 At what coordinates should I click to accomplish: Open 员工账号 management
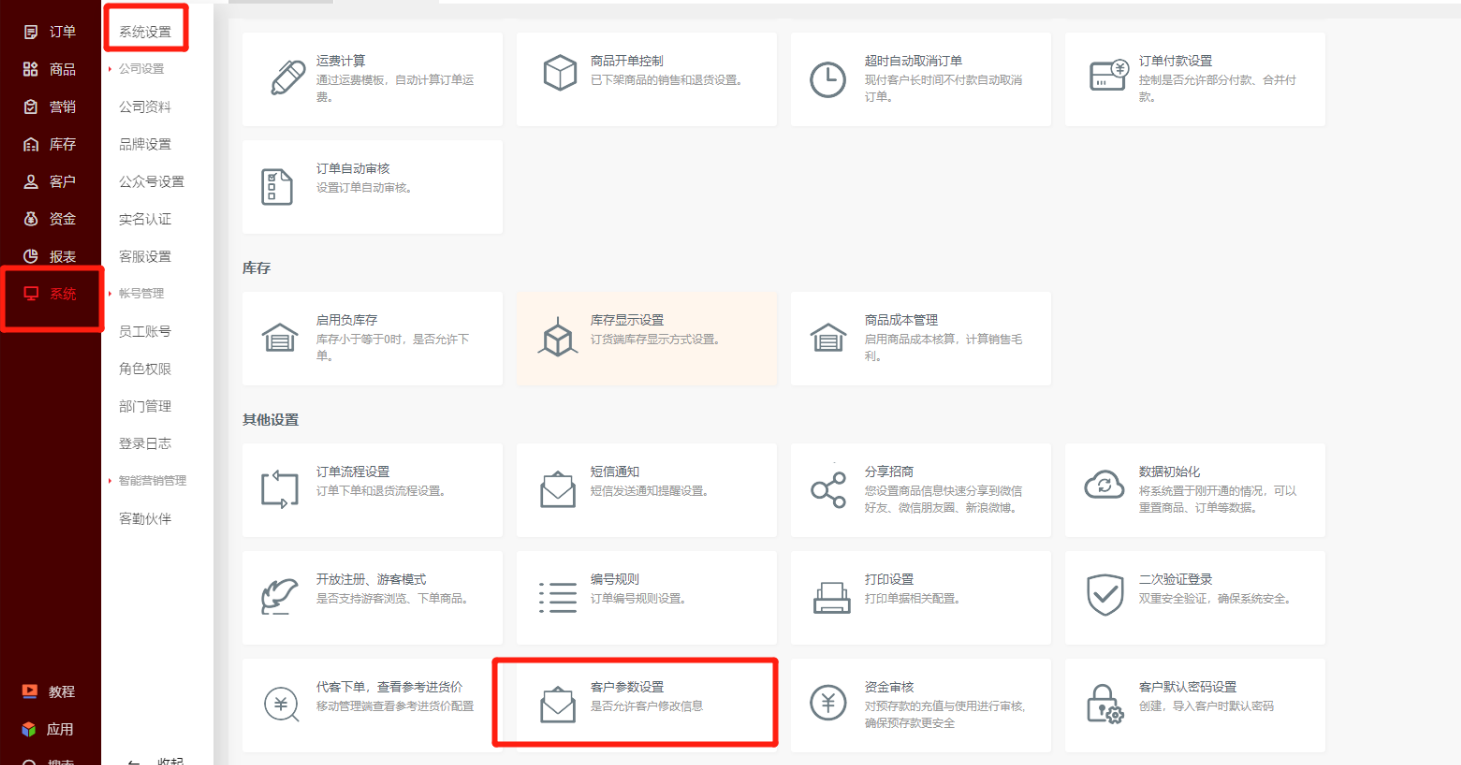pos(145,331)
